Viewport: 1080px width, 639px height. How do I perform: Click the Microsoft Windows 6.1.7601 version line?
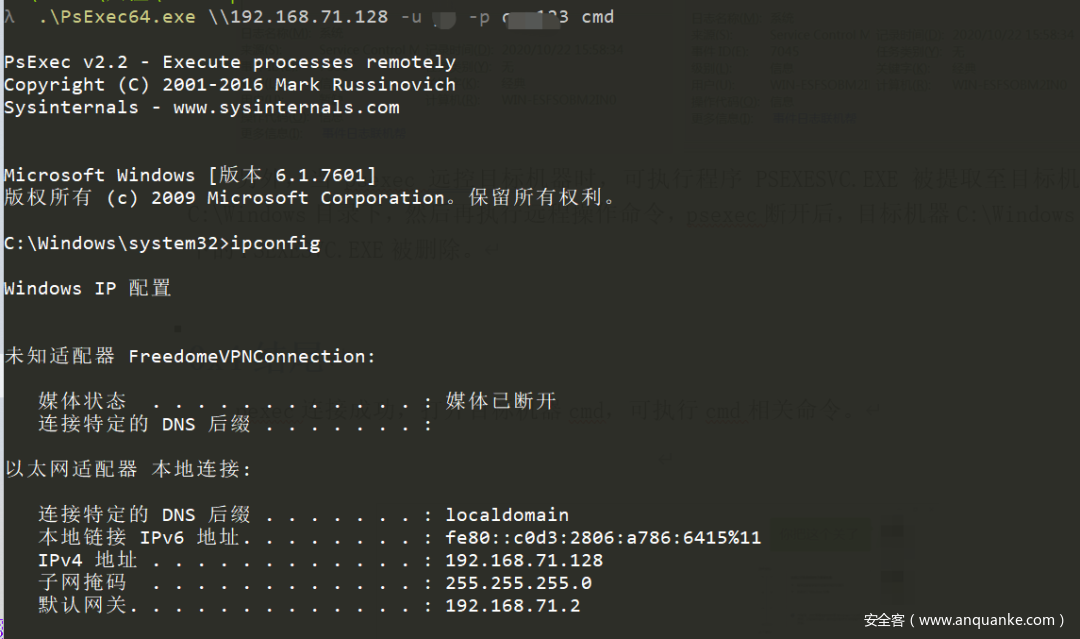(x=190, y=175)
